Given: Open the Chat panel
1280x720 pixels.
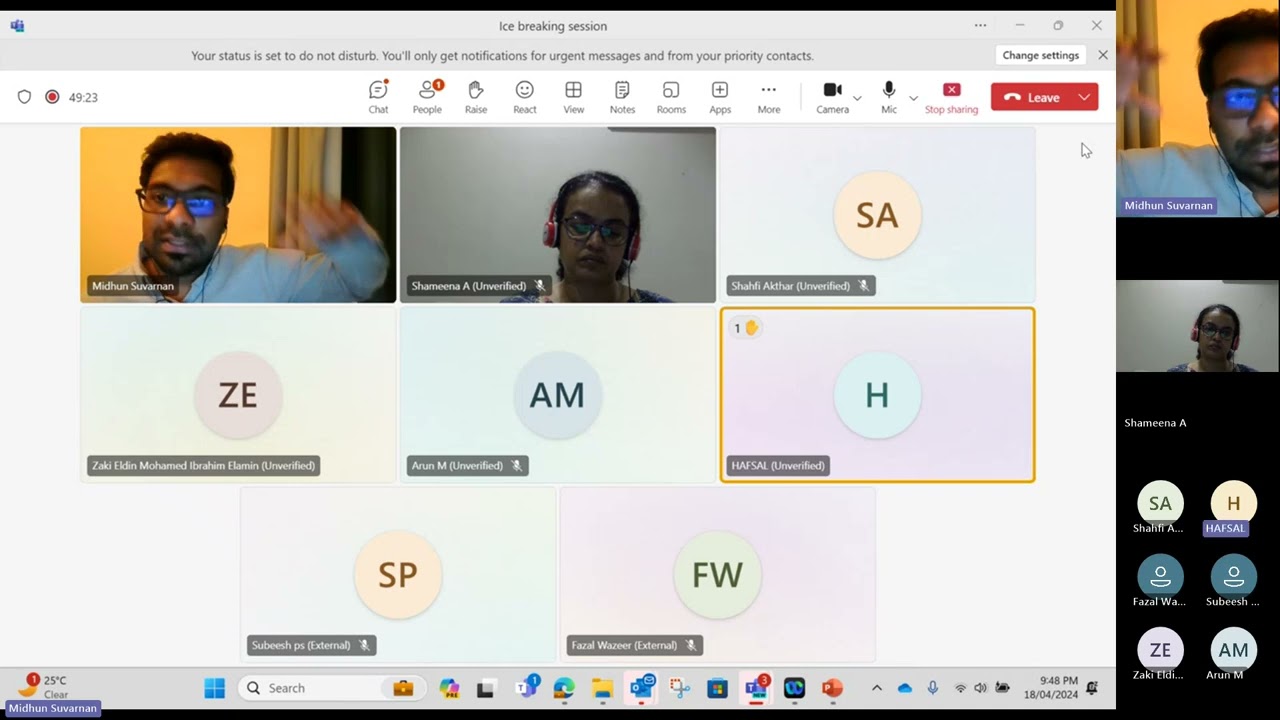Looking at the screenshot, I should tap(378, 97).
